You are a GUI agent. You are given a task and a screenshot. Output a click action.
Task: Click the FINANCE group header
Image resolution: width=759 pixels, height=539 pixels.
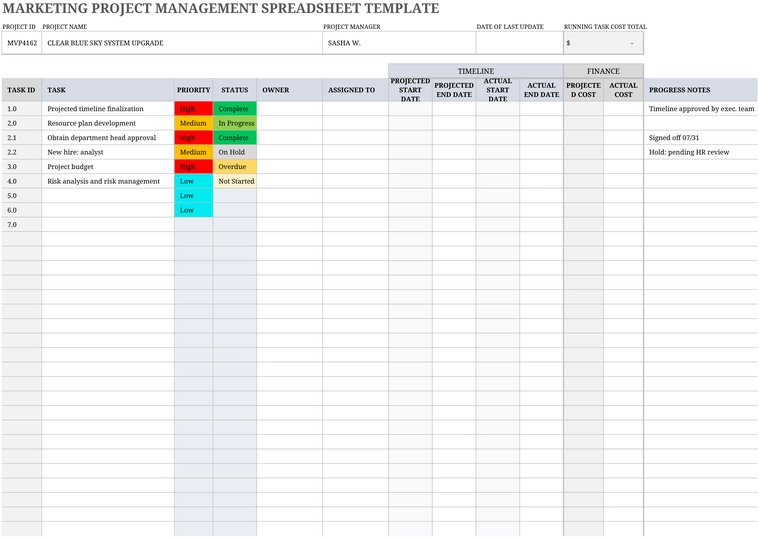click(603, 71)
